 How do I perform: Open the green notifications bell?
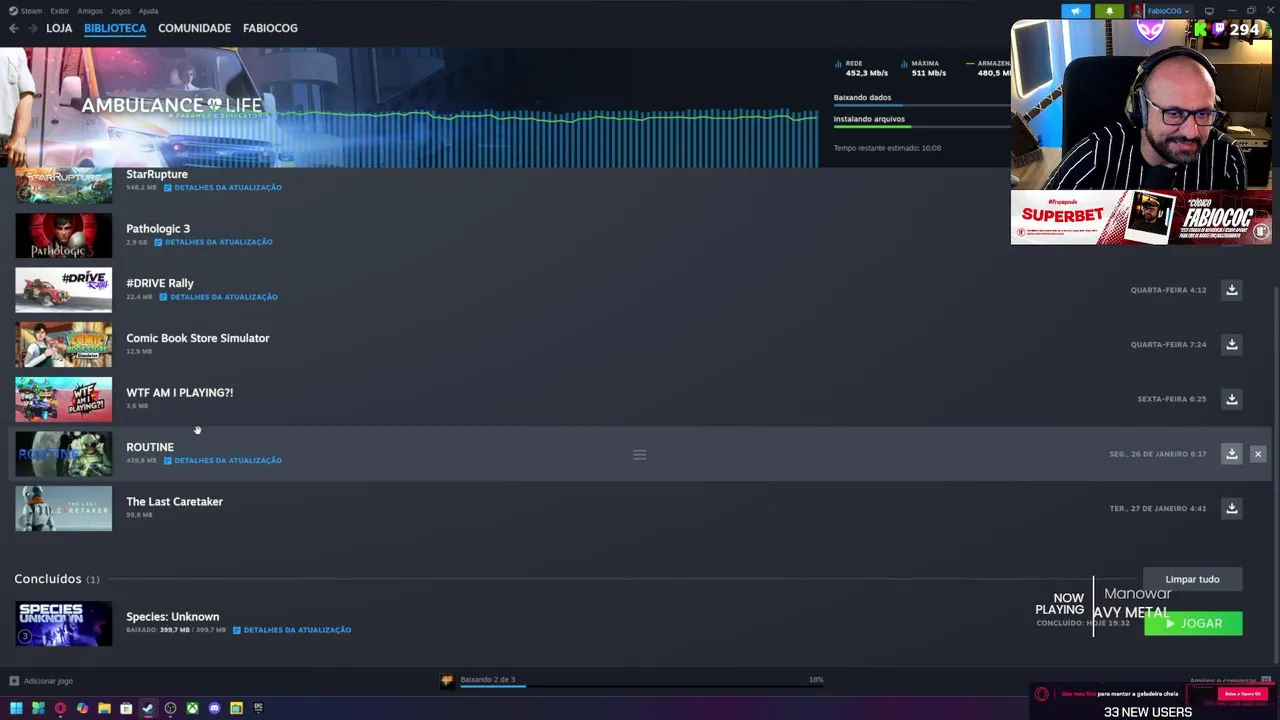pos(1109,11)
